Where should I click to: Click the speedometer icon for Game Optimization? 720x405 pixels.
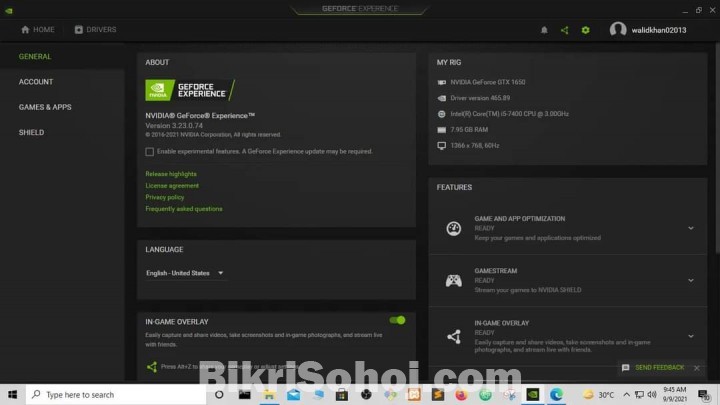(454, 228)
